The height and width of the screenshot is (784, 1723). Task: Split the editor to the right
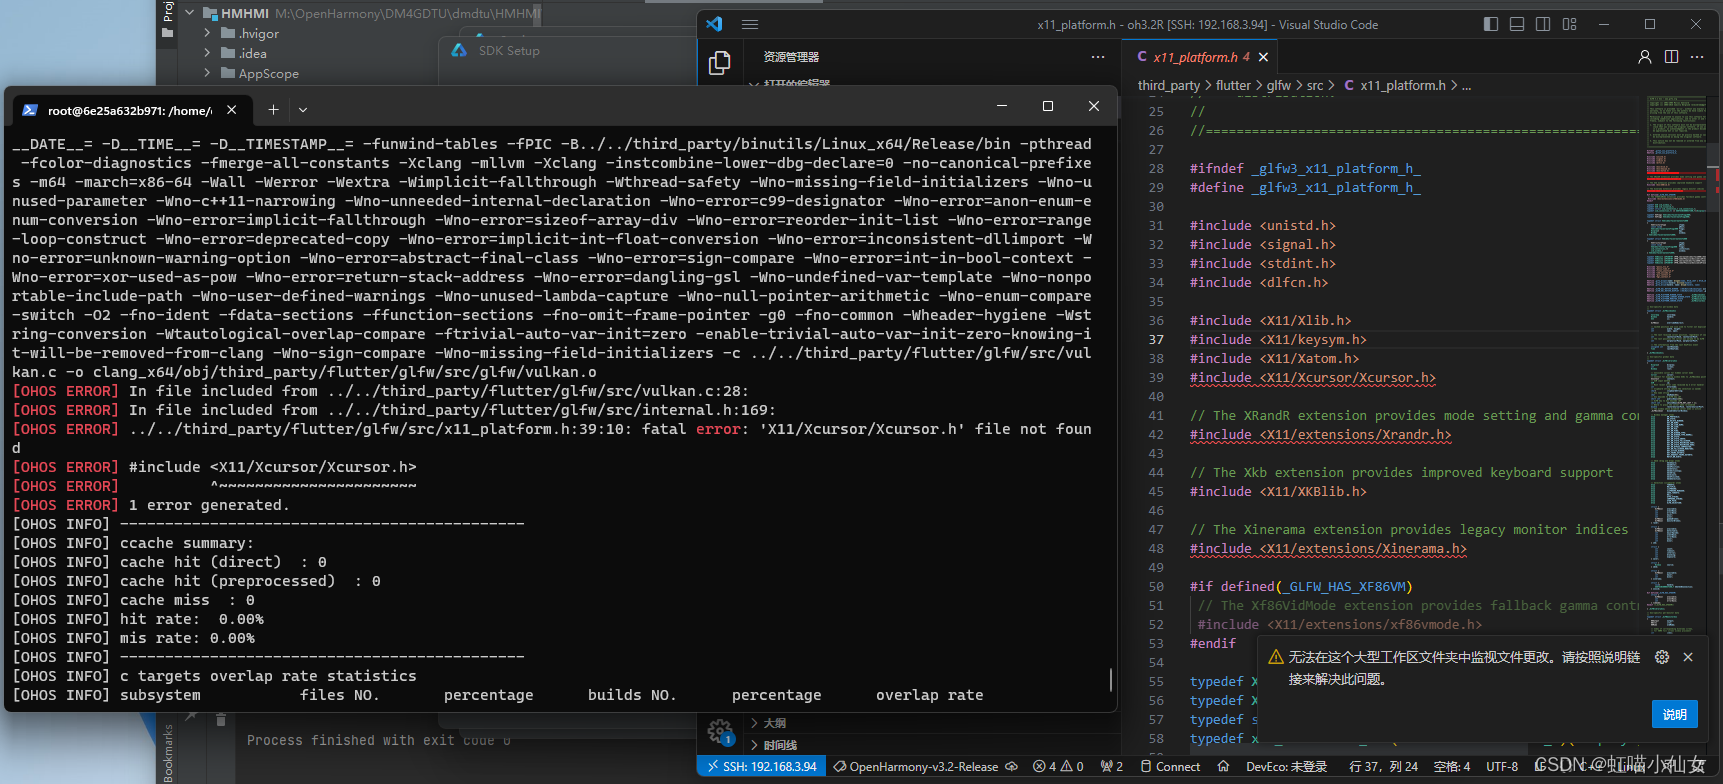[1671, 57]
